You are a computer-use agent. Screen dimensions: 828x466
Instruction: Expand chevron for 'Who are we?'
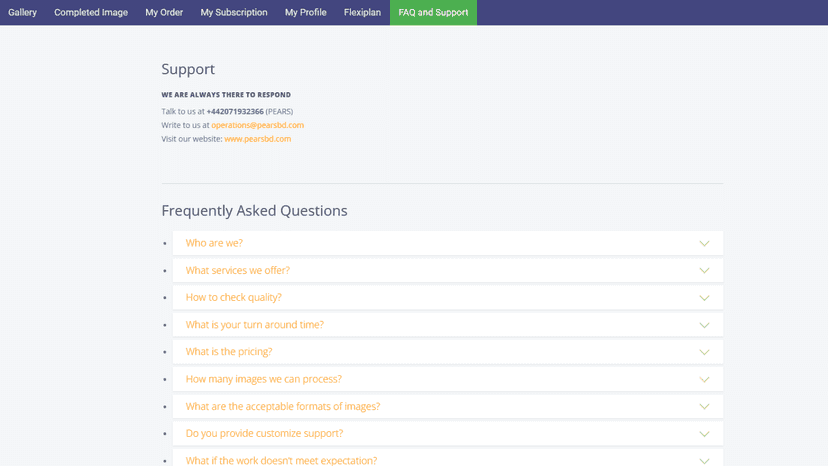[x=704, y=244]
